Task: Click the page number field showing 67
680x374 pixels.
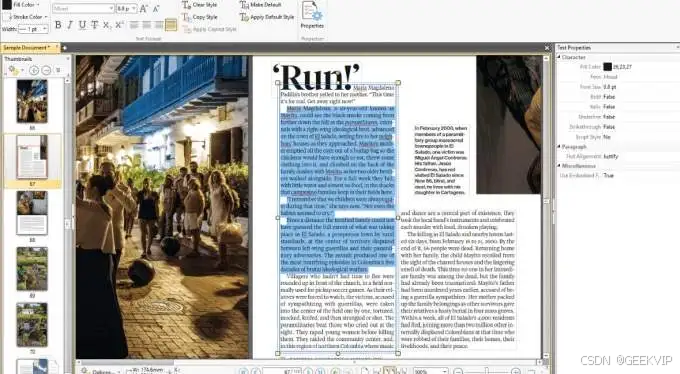Action: (282, 371)
